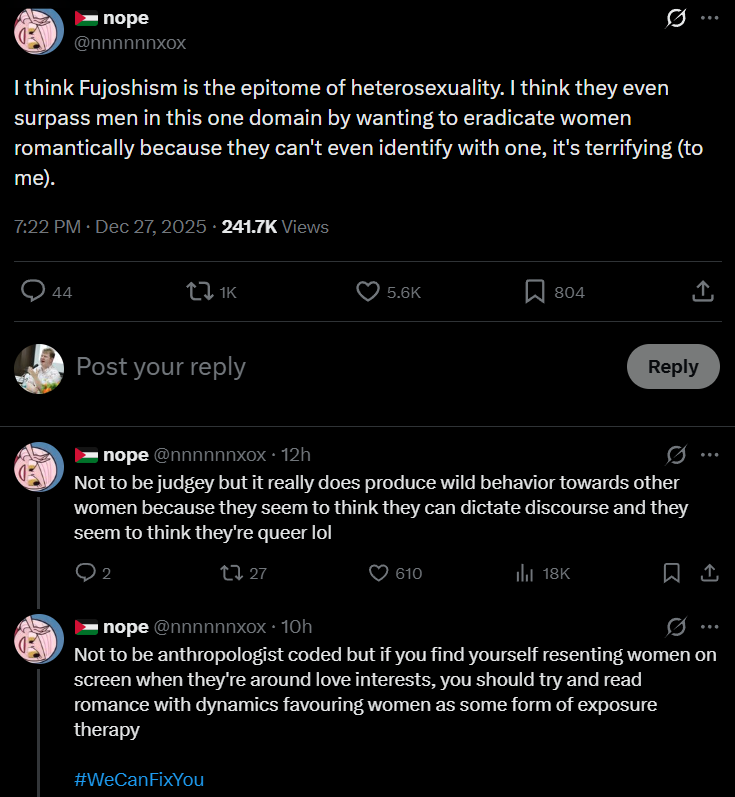
Task: Repost the main post with 1K reposts
Action: tap(200, 291)
